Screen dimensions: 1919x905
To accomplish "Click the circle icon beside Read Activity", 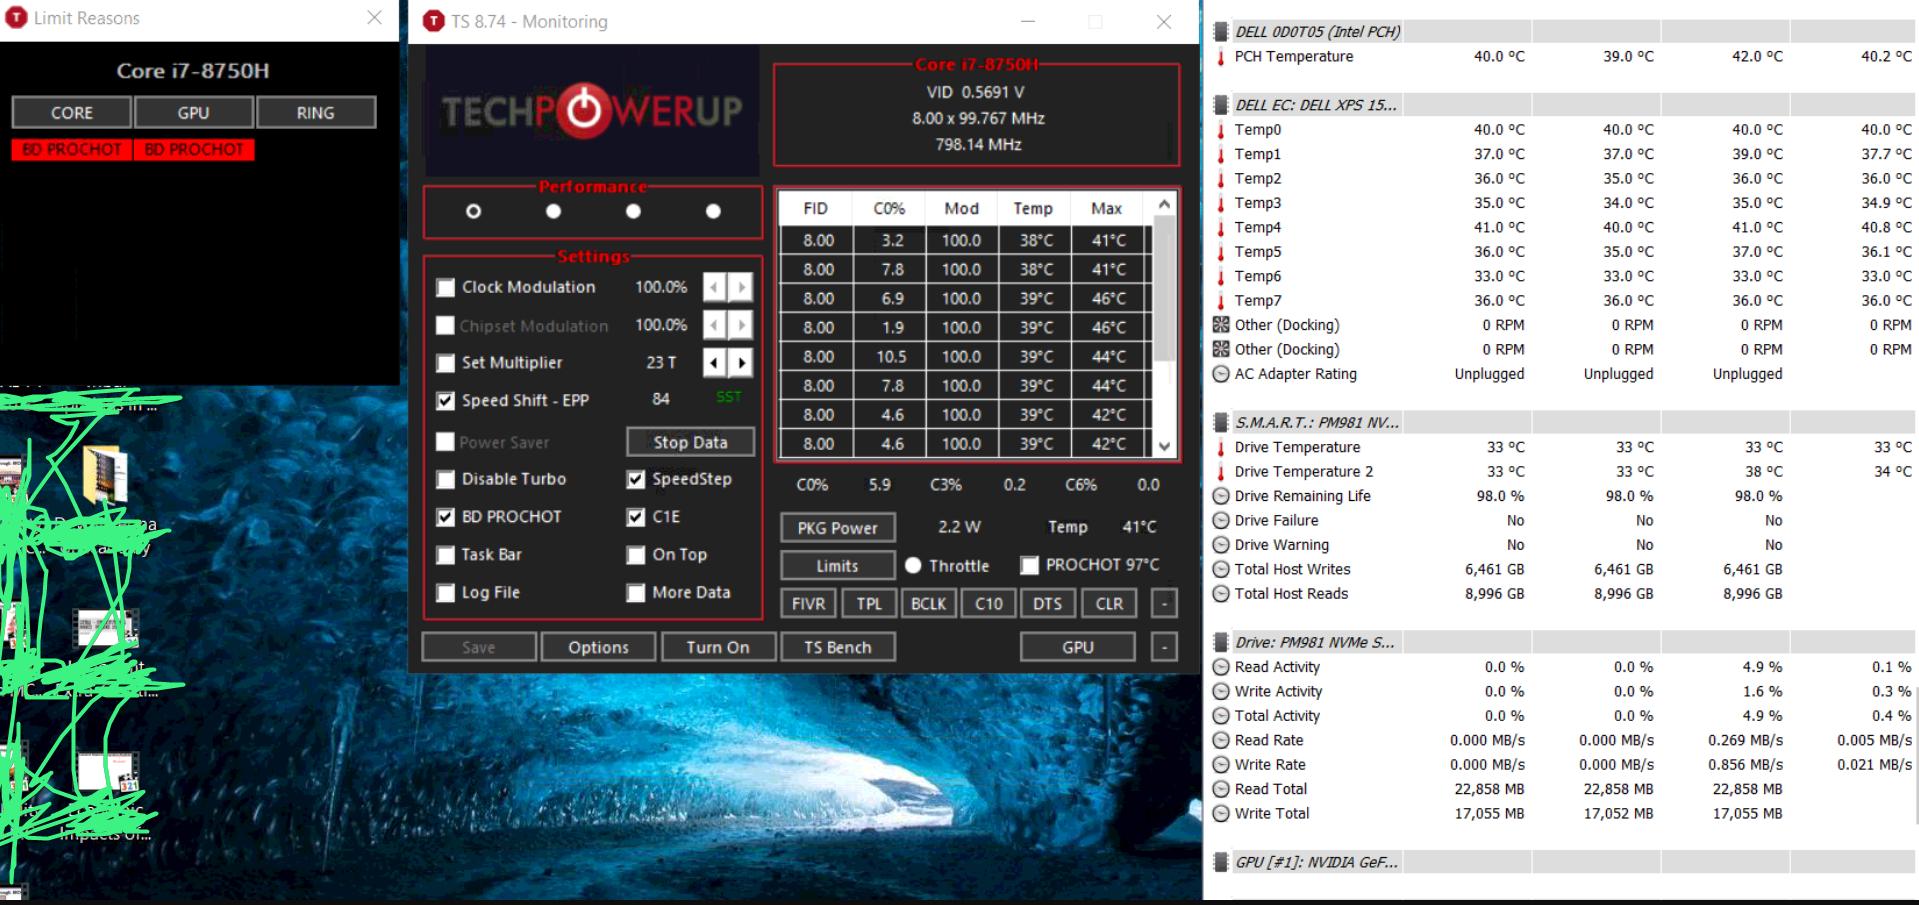I will click(x=1221, y=667).
